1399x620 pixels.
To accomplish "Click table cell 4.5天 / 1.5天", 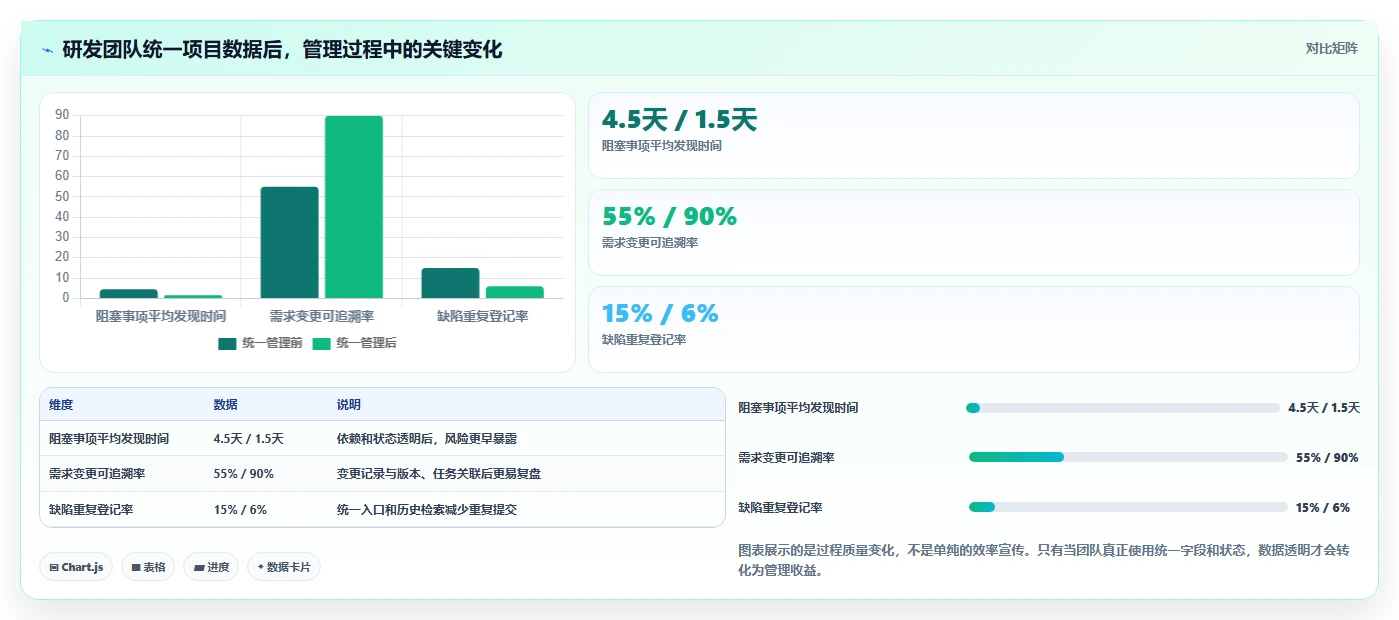I will (x=249, y=439).
